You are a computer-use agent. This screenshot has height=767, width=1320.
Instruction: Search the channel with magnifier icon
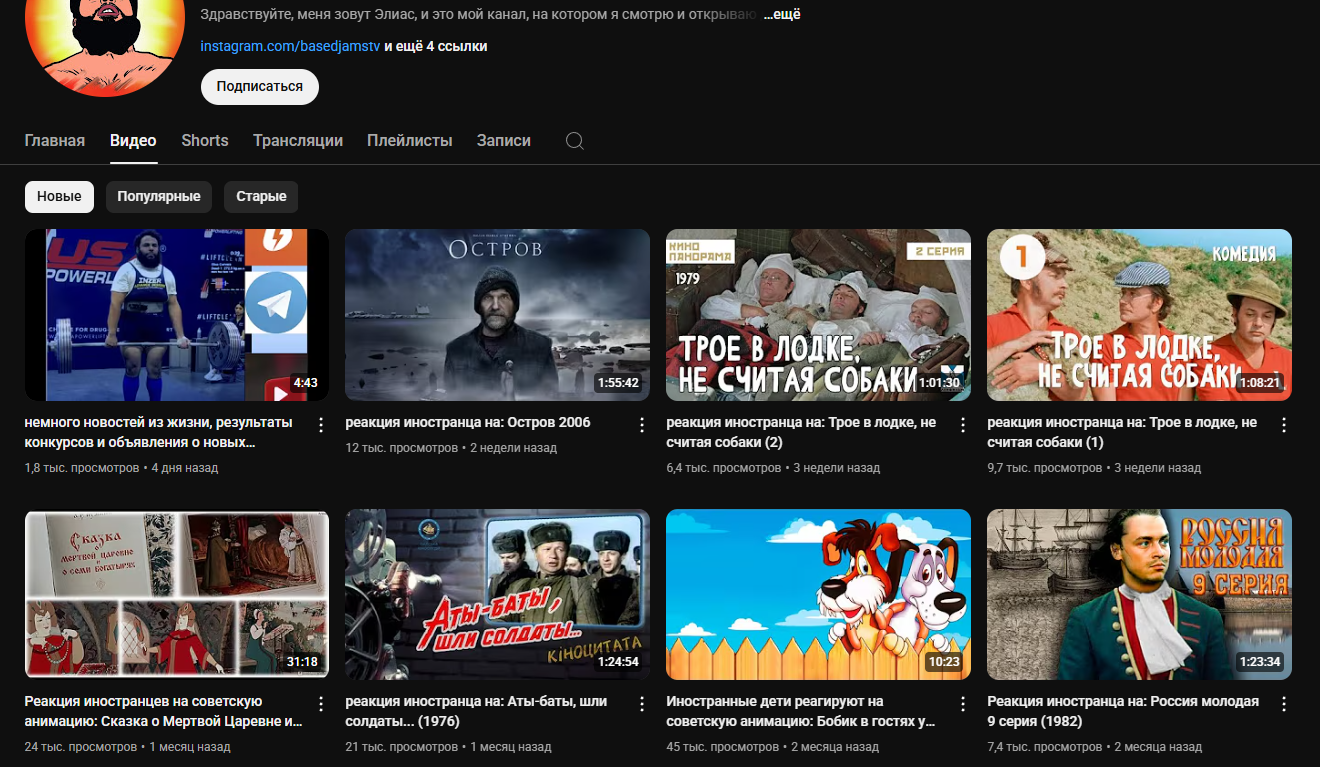click(575, 141)
